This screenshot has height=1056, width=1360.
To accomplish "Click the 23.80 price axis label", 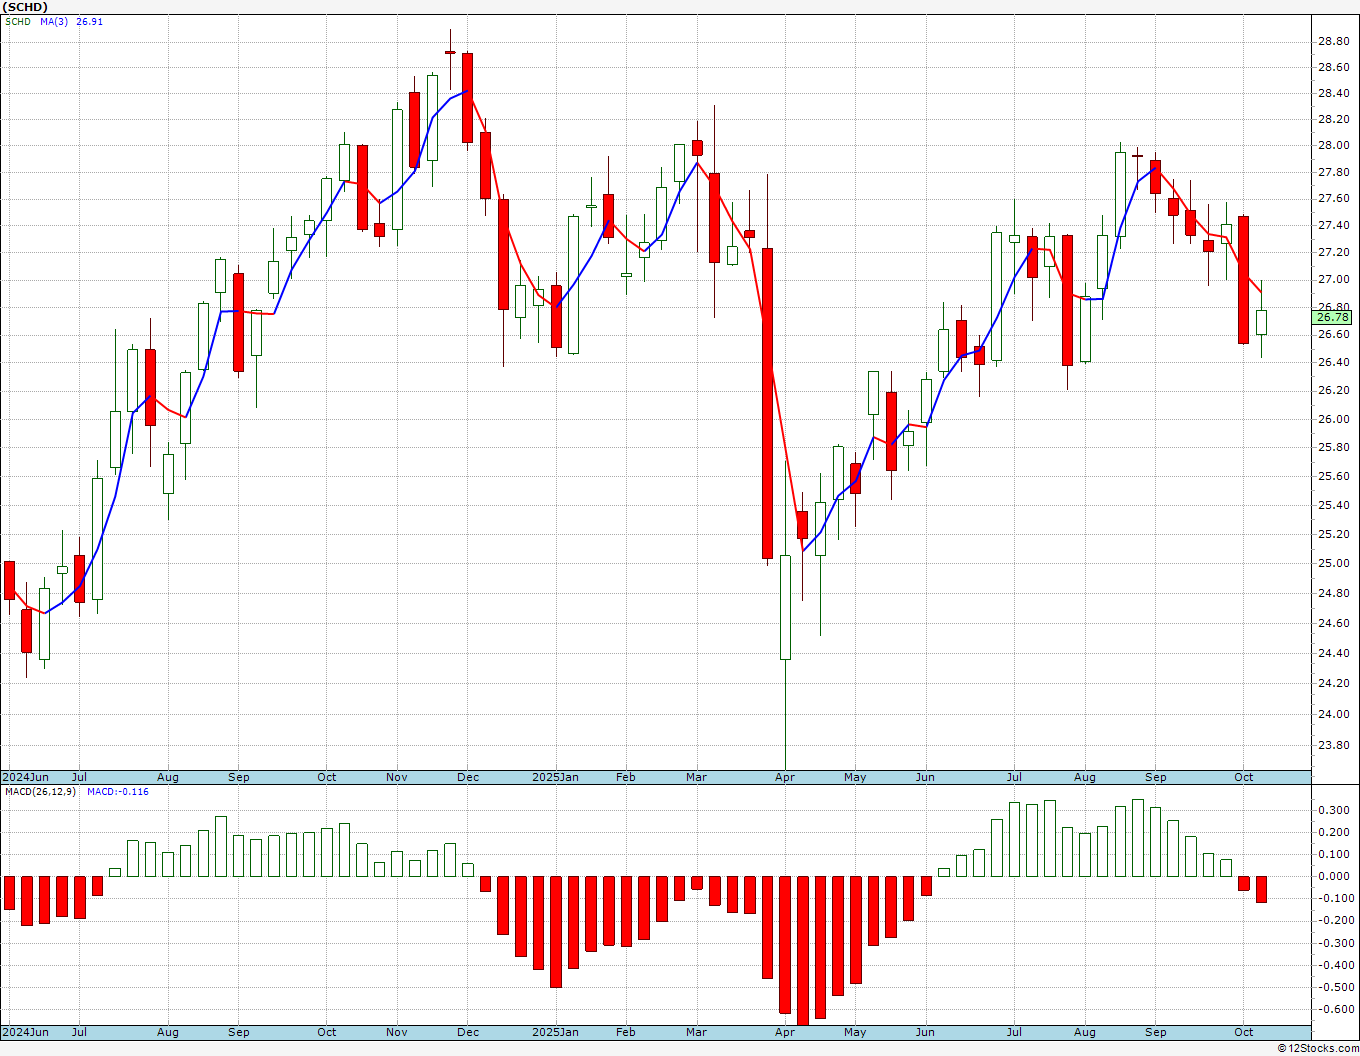I will click(1333, 746).
